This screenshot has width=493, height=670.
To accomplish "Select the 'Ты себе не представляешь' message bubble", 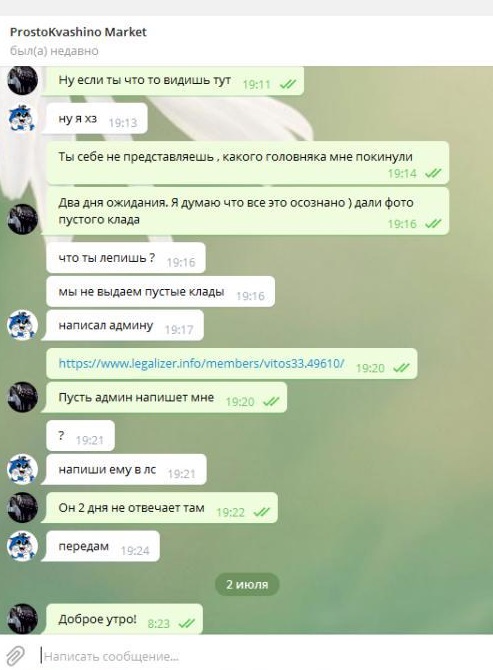I will 247,163.
